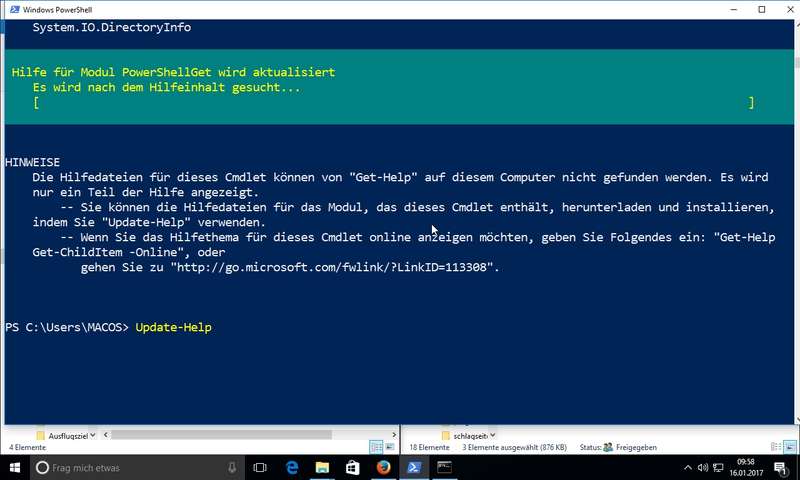Switch left Explorer pane to details view
Screen dimensions: 800x480
(376, 447)
